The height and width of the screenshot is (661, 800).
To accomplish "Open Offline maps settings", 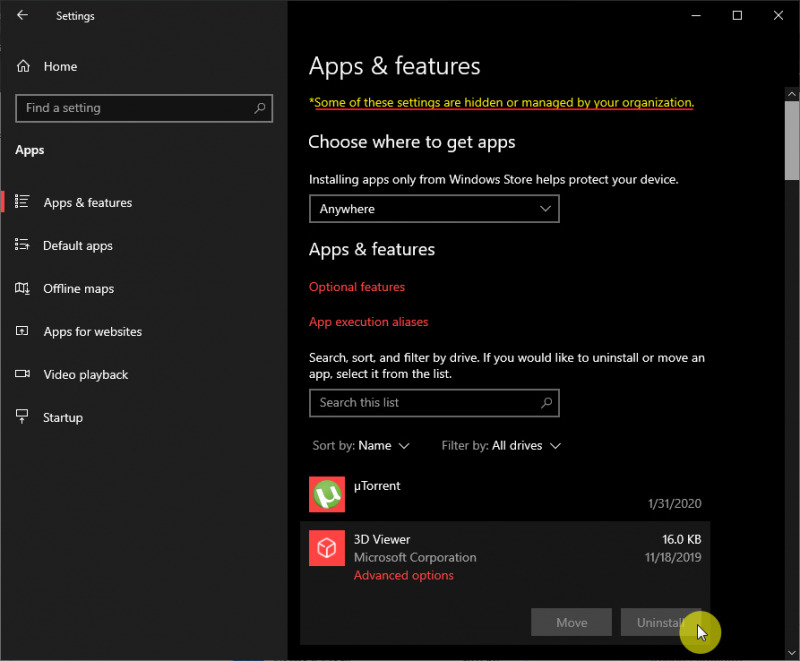I will pos(79,289).
